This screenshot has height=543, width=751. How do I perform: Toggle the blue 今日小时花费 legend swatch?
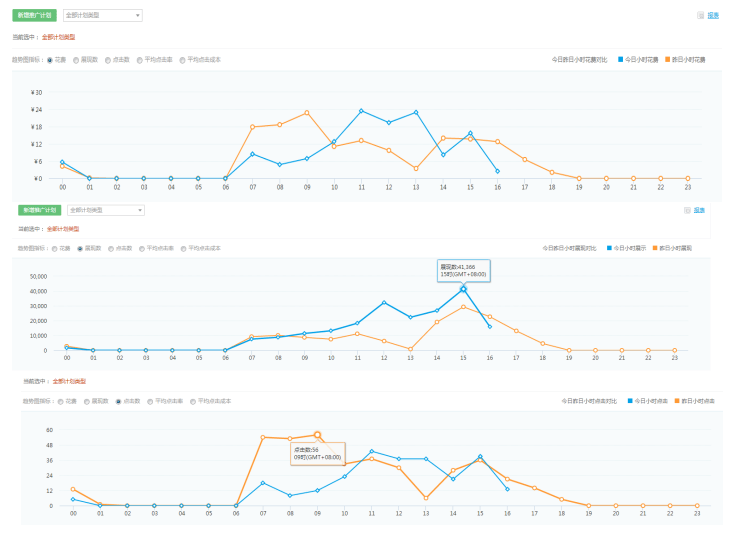[x=621, y=60]
